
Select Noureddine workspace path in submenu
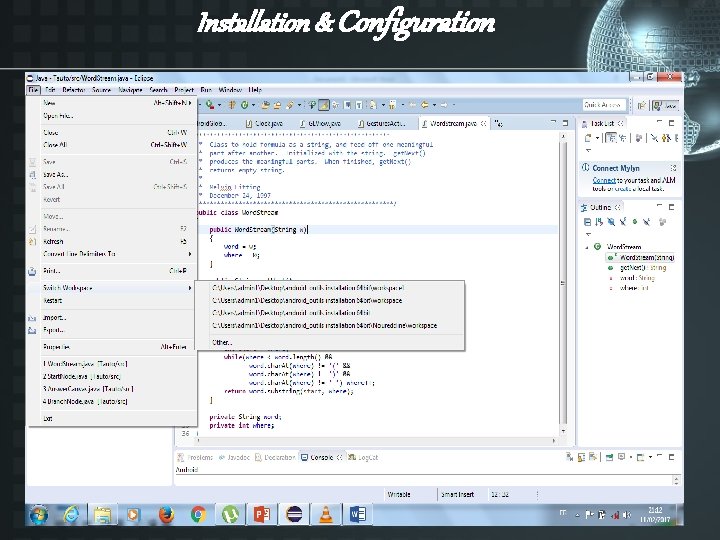click(329, 326)
